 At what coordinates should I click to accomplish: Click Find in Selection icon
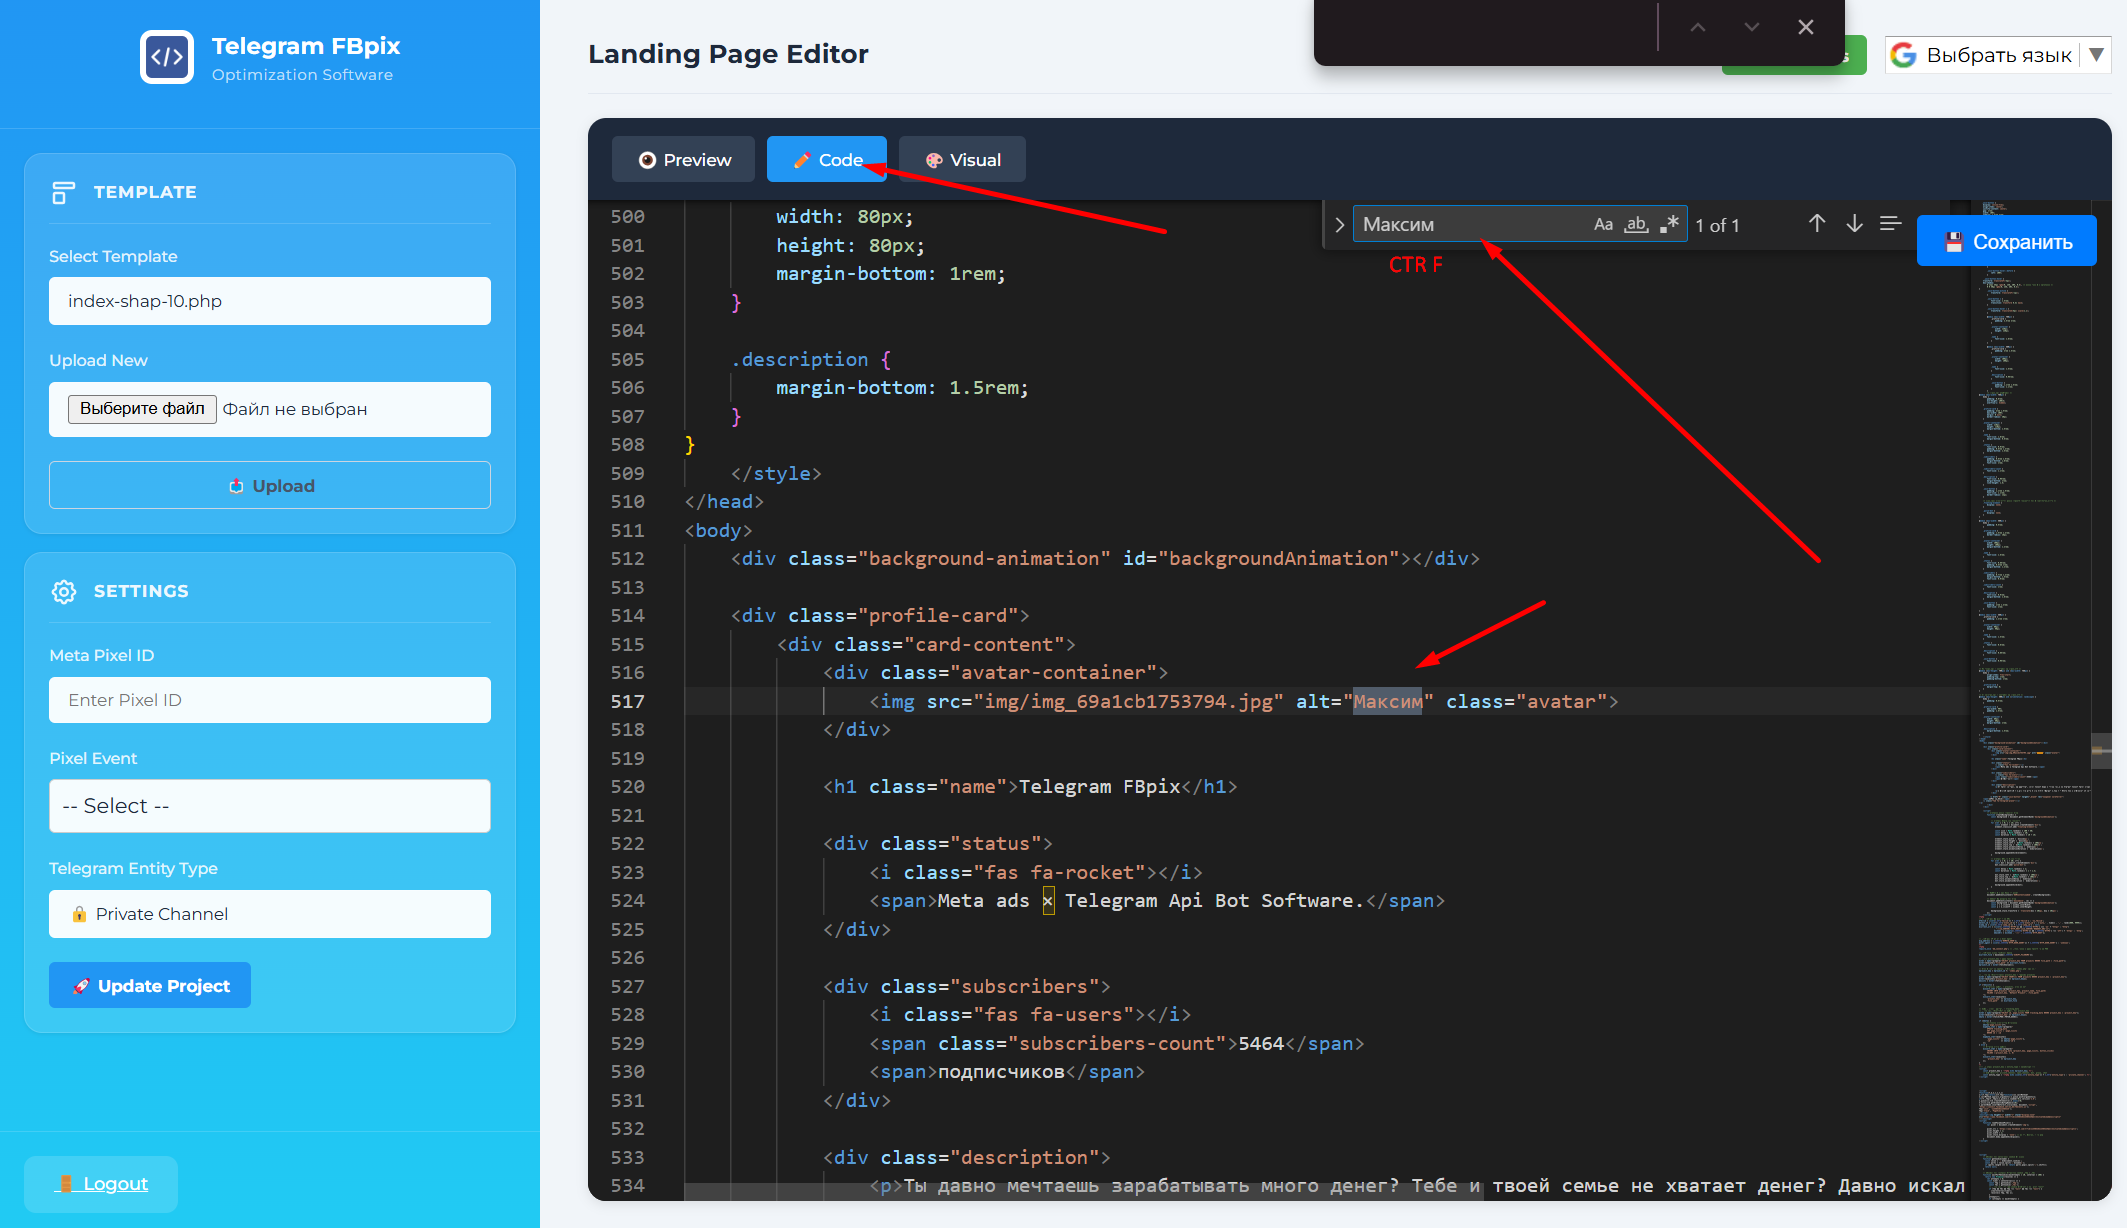click(1890, 224)
